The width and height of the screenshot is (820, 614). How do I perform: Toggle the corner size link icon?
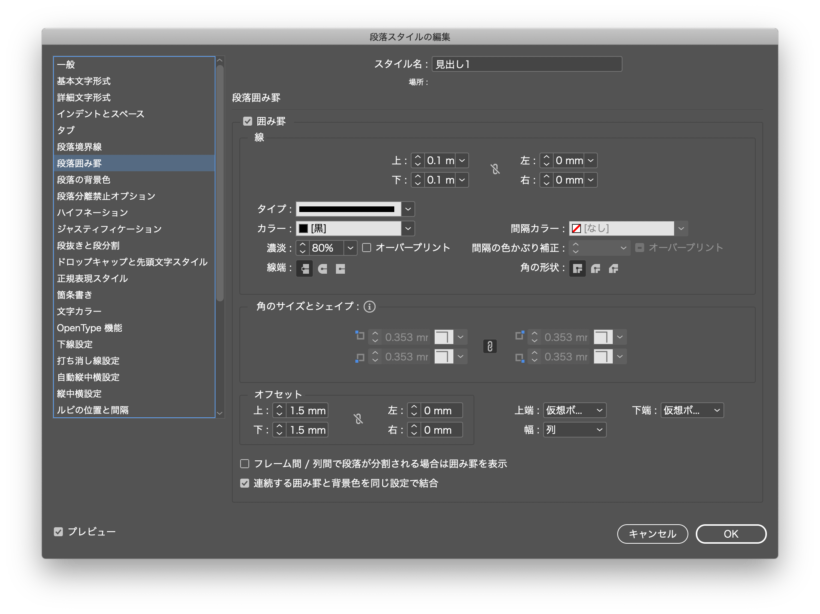[x=490, y=346]
